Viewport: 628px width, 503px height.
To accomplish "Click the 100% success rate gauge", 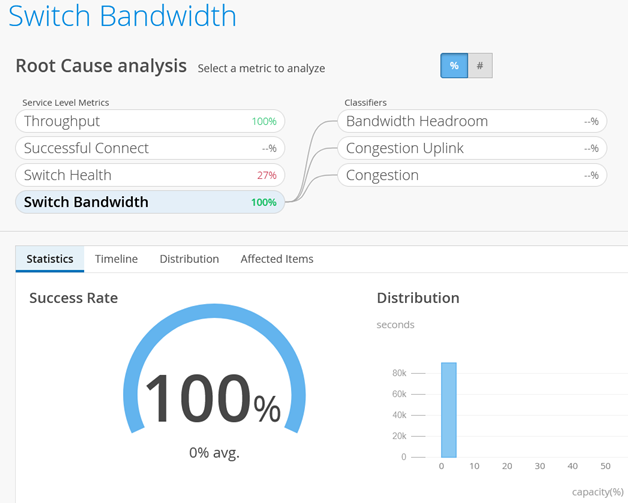I will 214,396.
